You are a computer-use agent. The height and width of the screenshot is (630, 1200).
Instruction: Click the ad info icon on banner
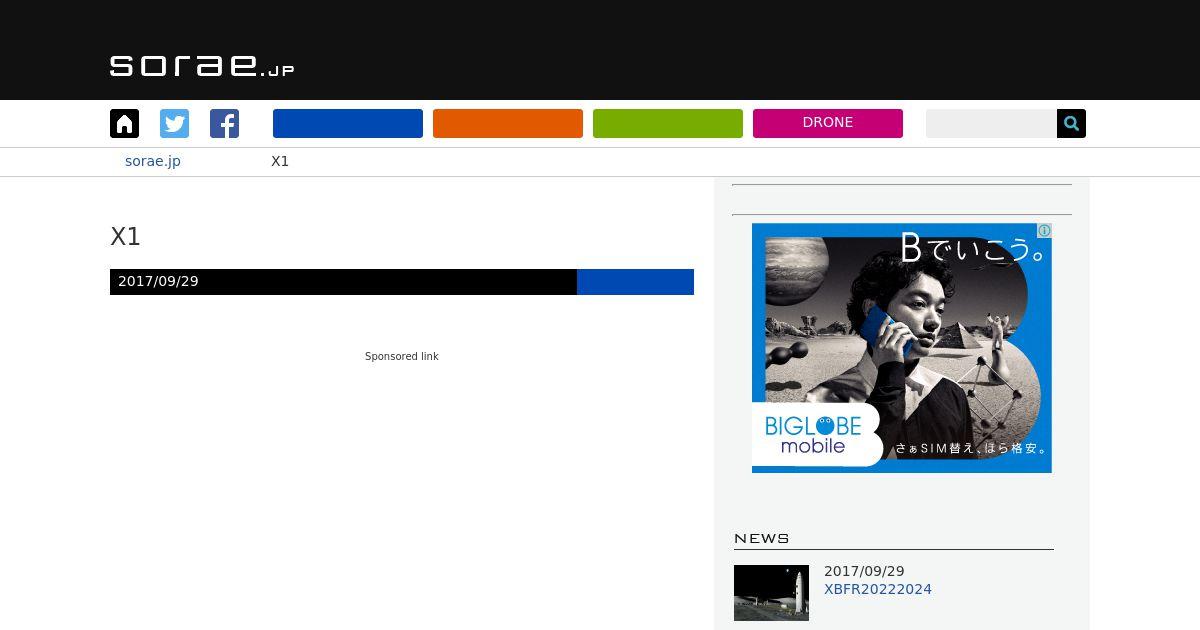tap(1044, 231)
